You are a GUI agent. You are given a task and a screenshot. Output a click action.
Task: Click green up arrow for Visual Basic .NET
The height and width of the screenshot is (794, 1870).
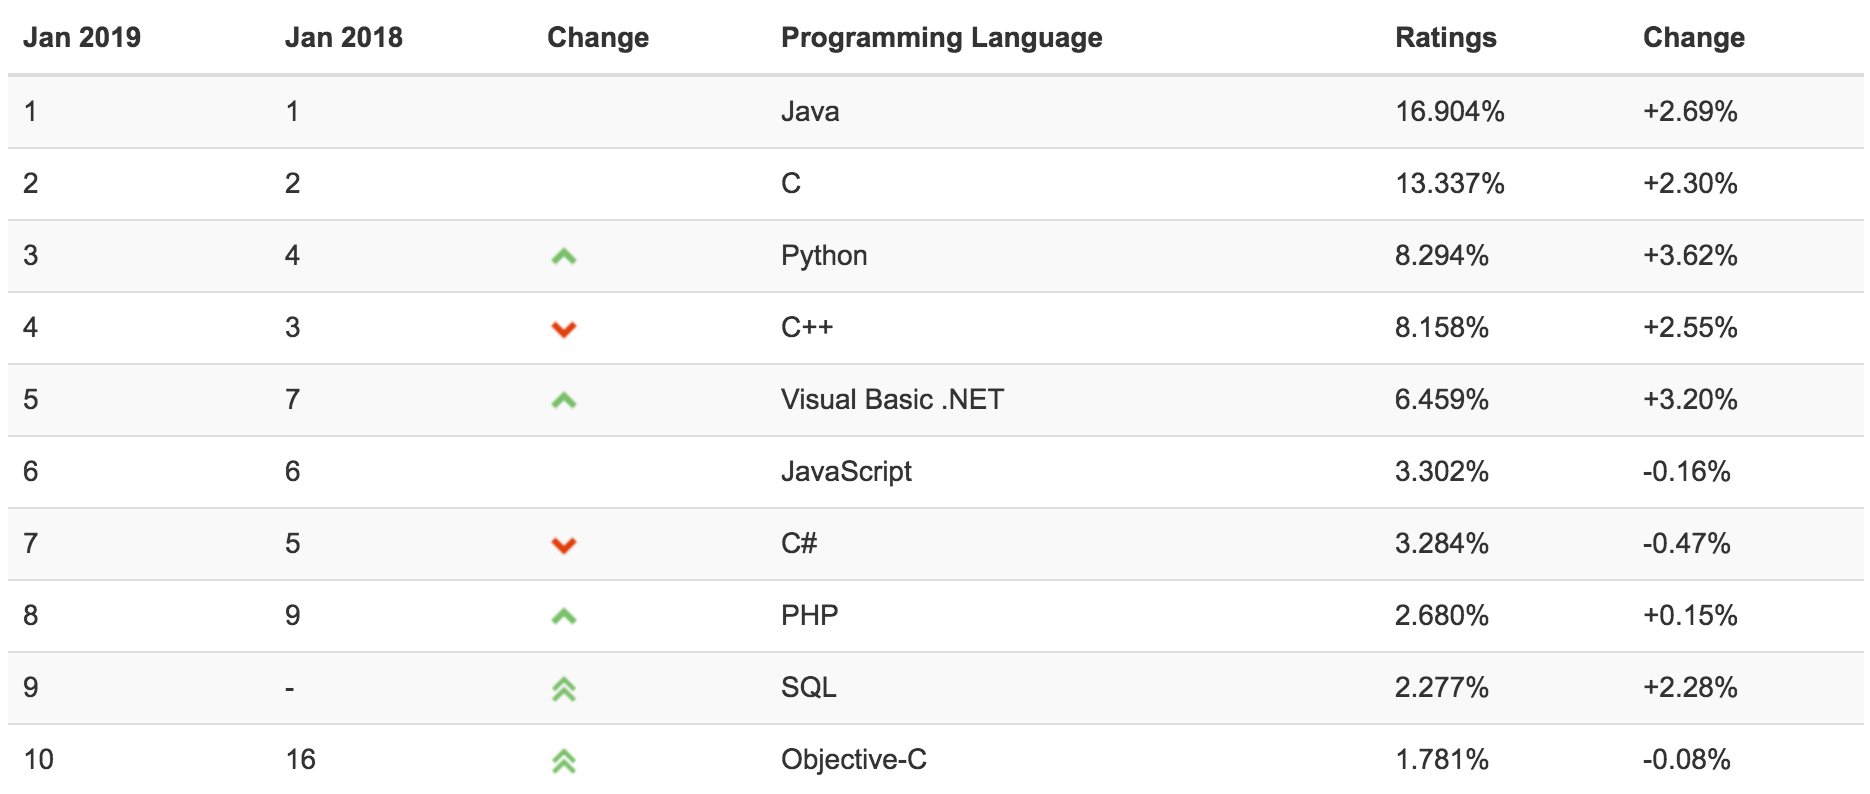[x=564, y=401]
